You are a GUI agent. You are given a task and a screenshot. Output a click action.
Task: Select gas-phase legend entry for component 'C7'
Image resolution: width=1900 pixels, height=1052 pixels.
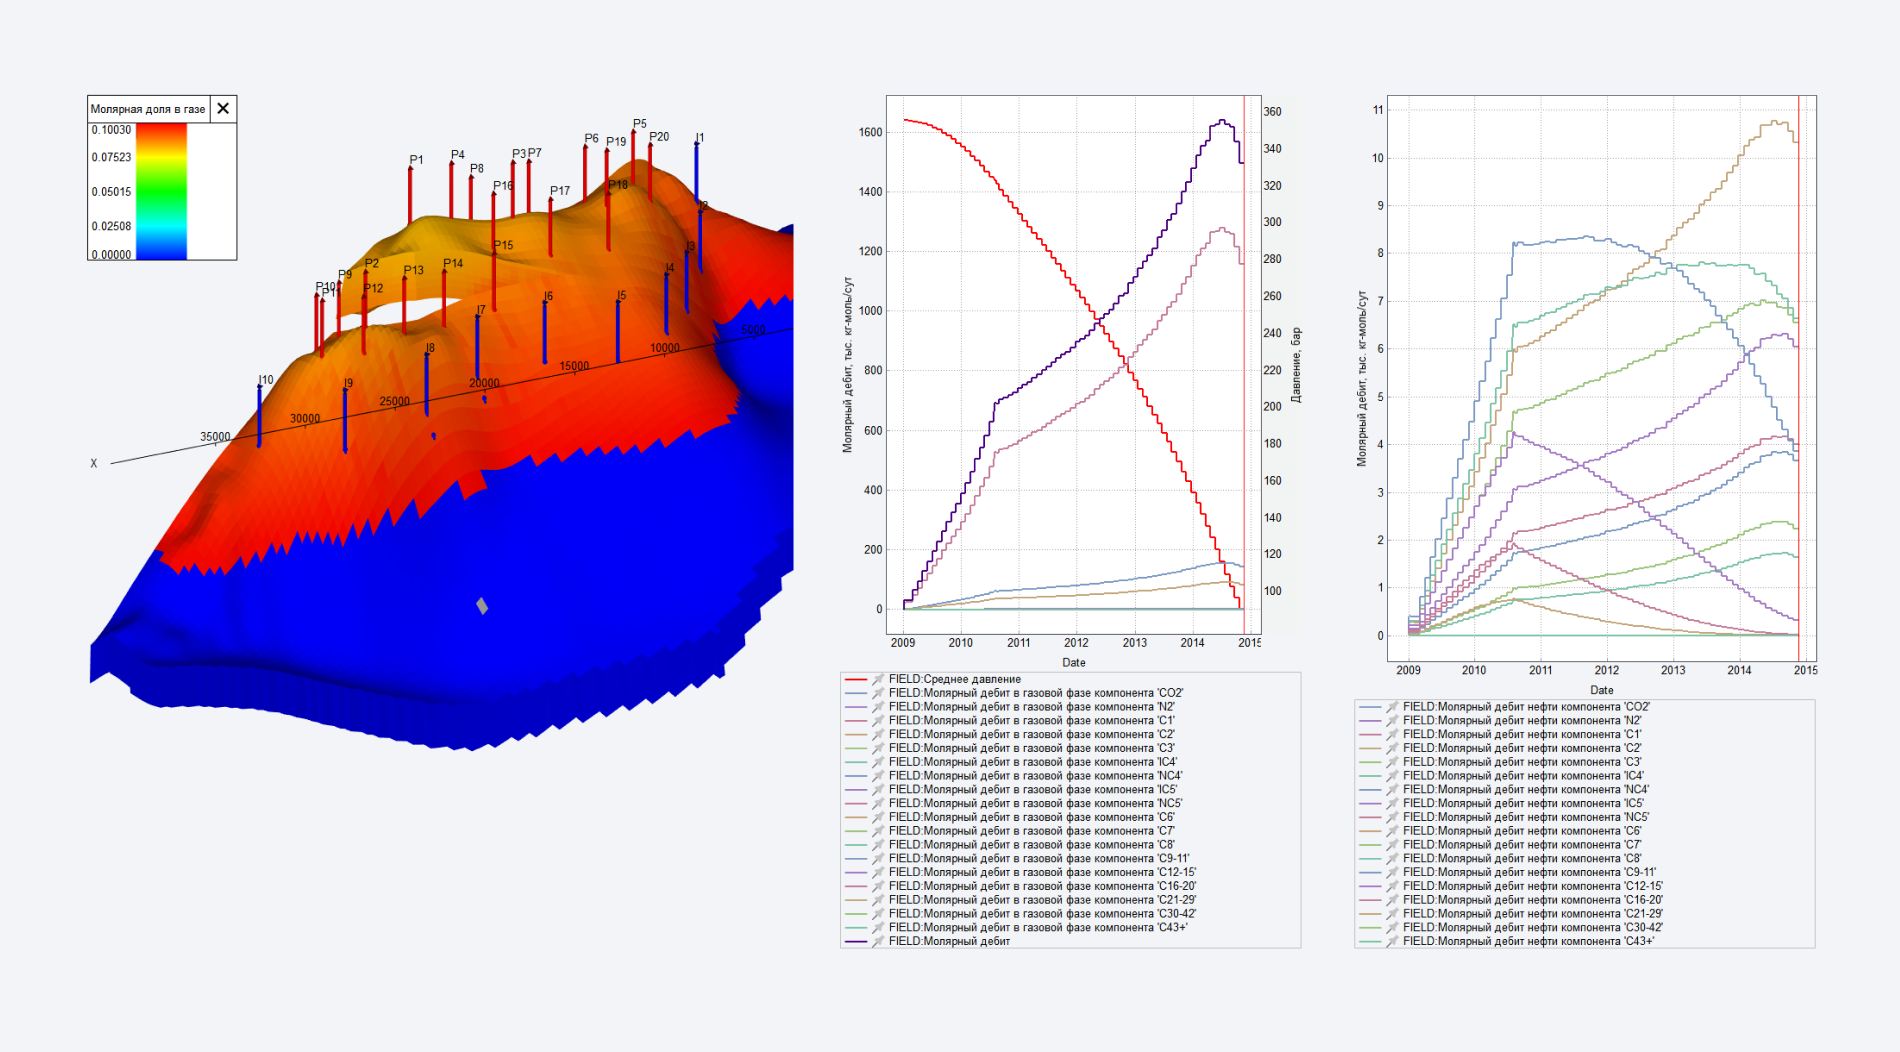click(1032, 831)
